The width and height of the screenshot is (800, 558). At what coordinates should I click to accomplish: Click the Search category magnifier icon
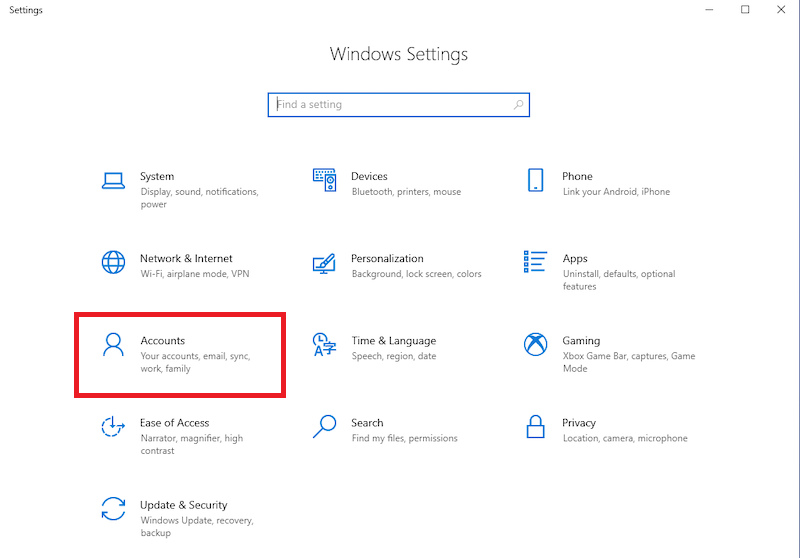pos(324,427)
